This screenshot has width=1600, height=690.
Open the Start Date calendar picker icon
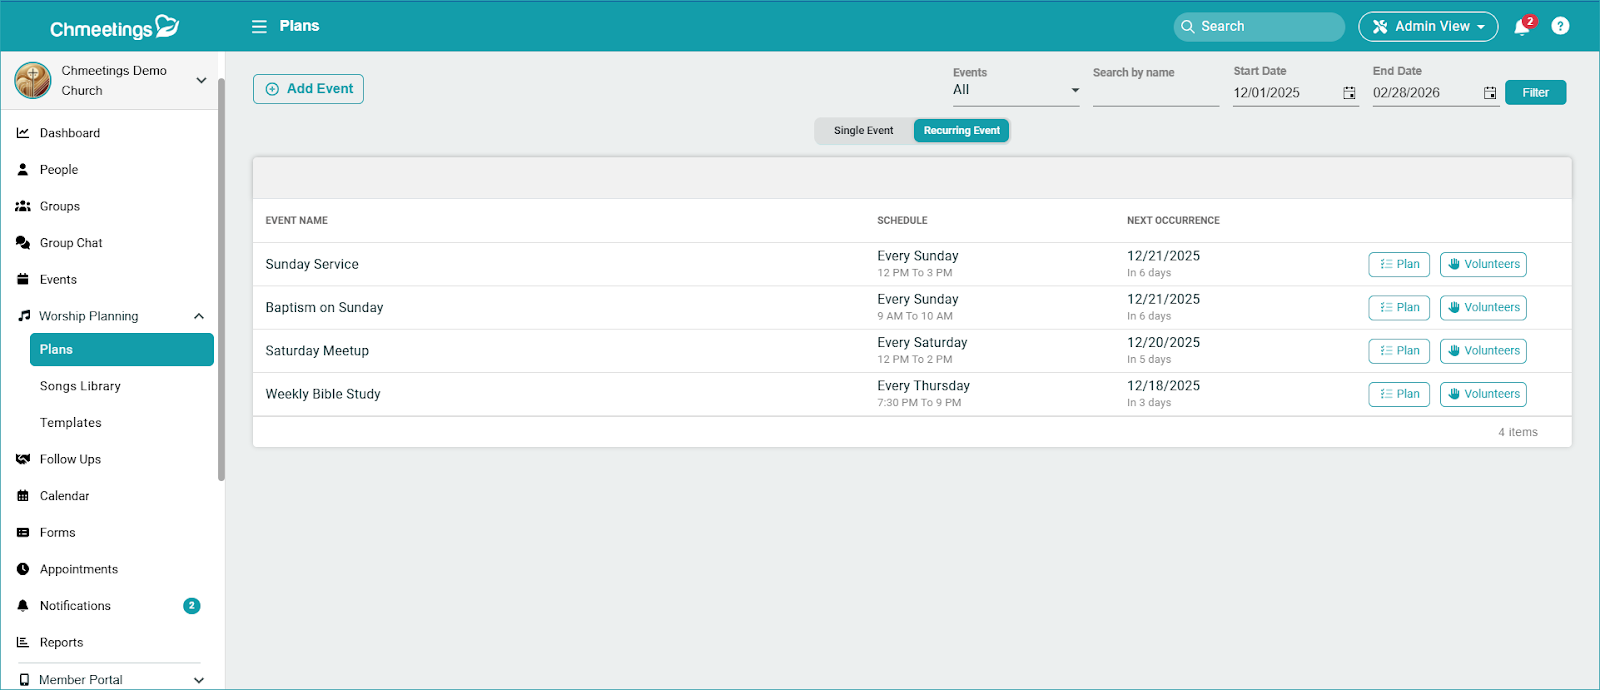[x=1349, y=93]
